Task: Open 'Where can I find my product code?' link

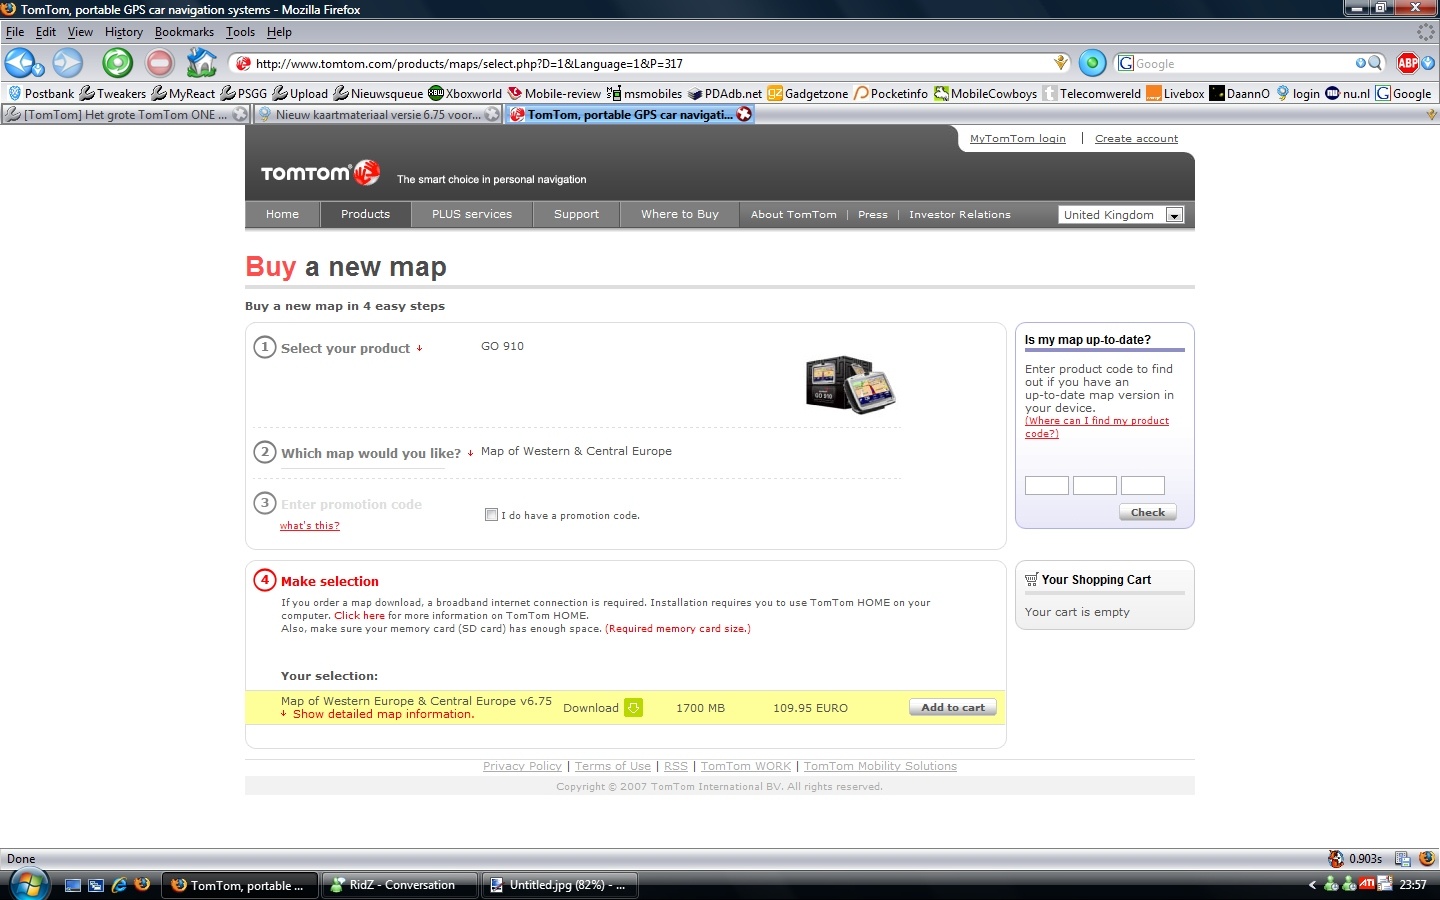Action: pos(1097,427)
